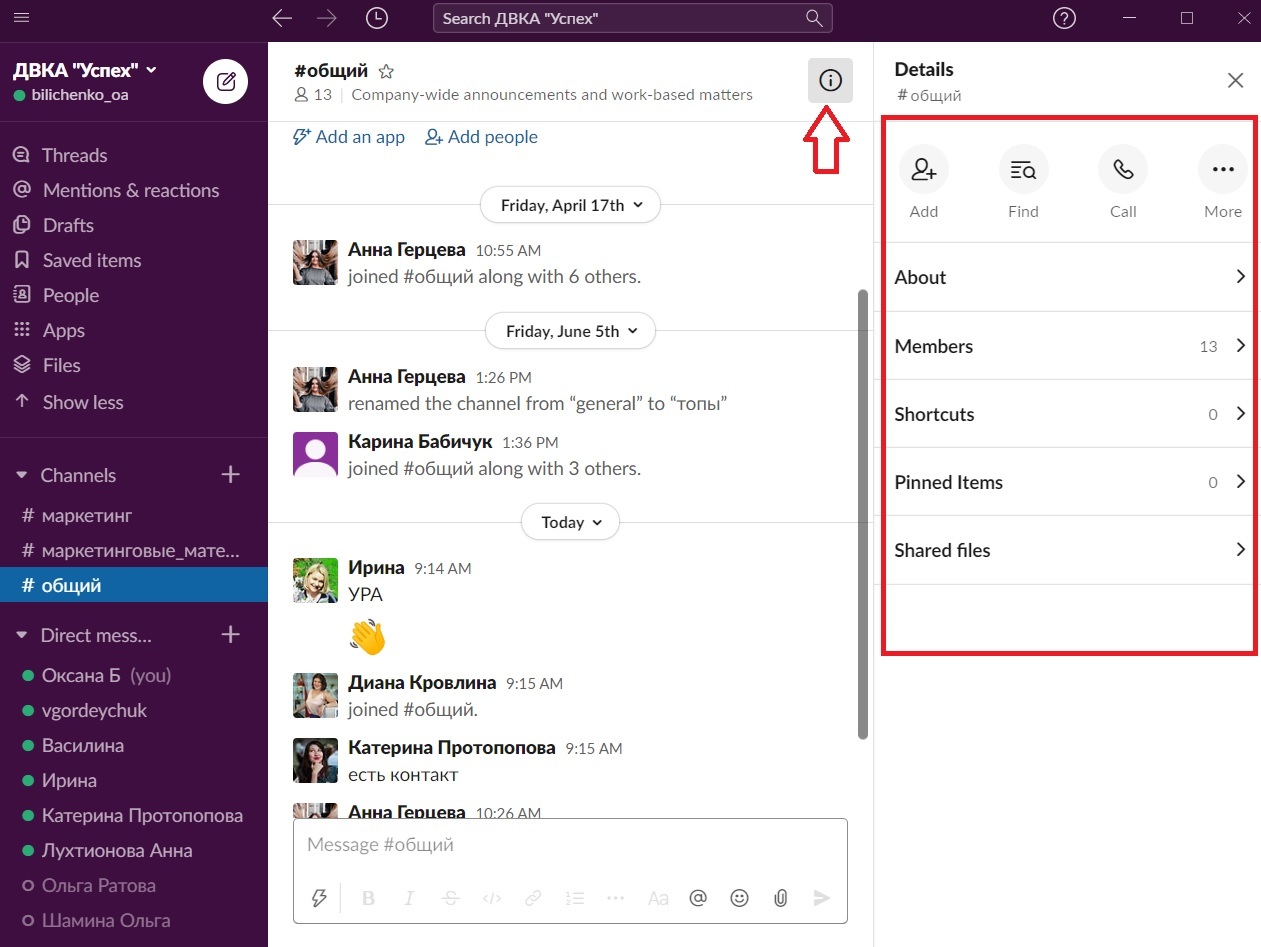Screen dimensions: 1261x947
Task: Open the history clock icon
Action: (x=376, y=18)
